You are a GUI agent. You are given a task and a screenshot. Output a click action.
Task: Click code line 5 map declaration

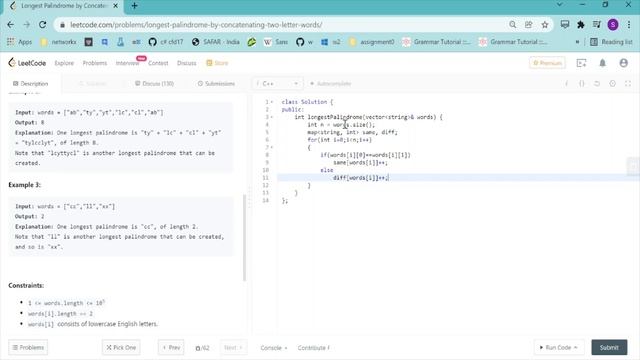click(352, 132)
